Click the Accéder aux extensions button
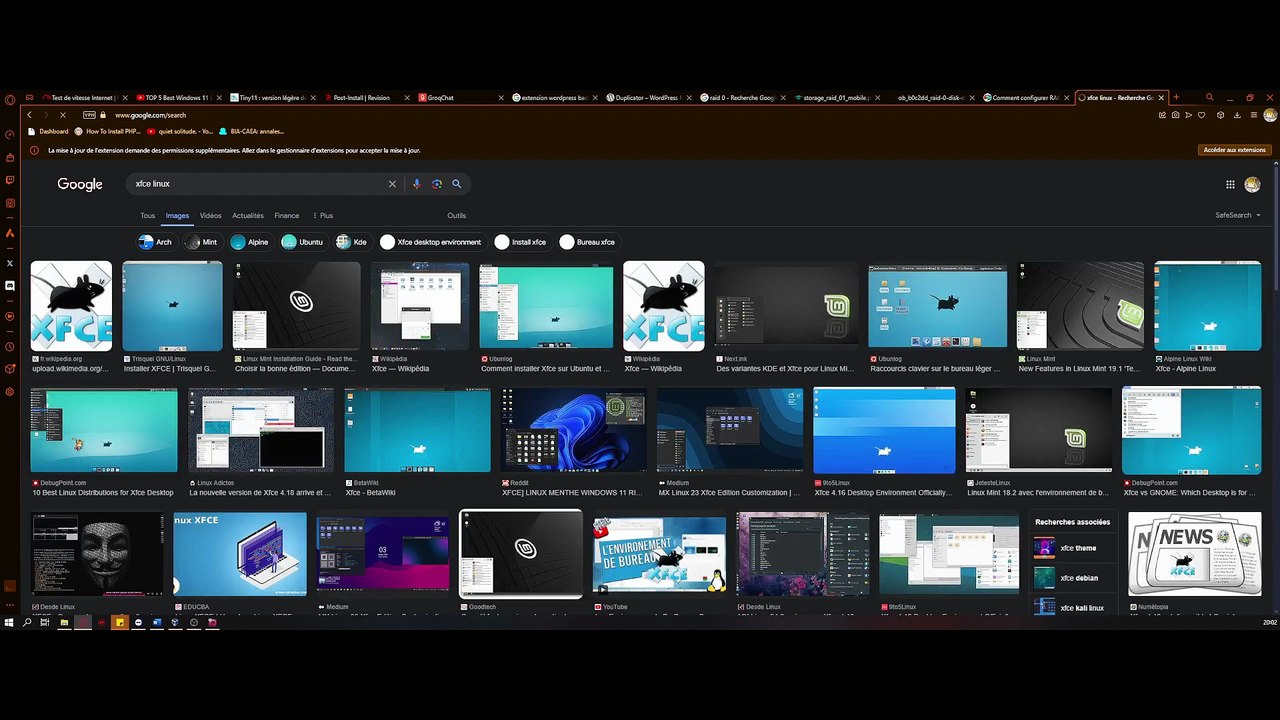This screenshot has height=720, width=1280. [1234, 150]
